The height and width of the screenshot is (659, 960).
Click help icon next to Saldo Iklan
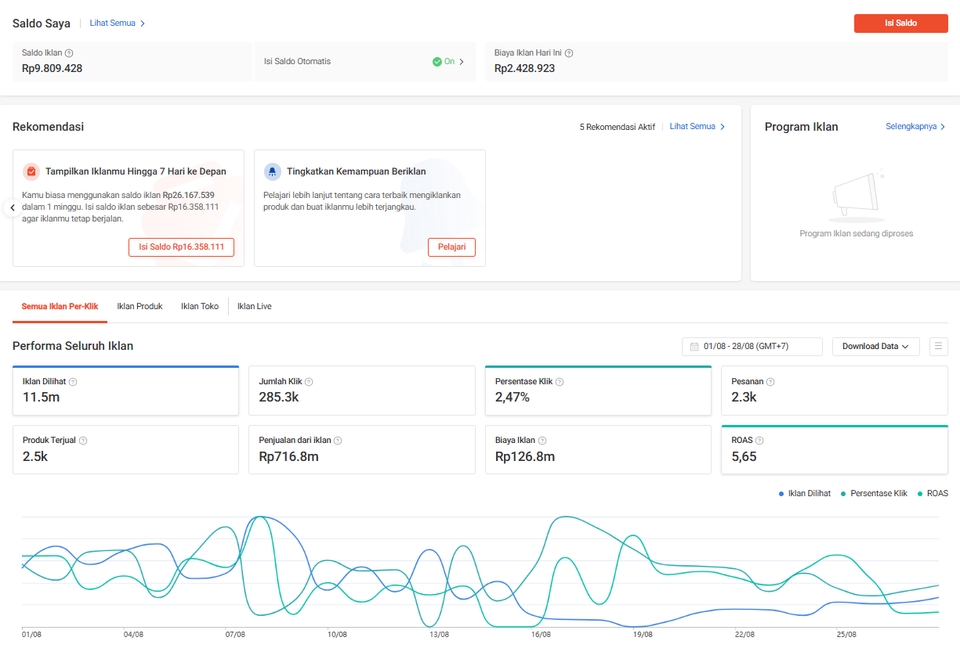(69, 53)
